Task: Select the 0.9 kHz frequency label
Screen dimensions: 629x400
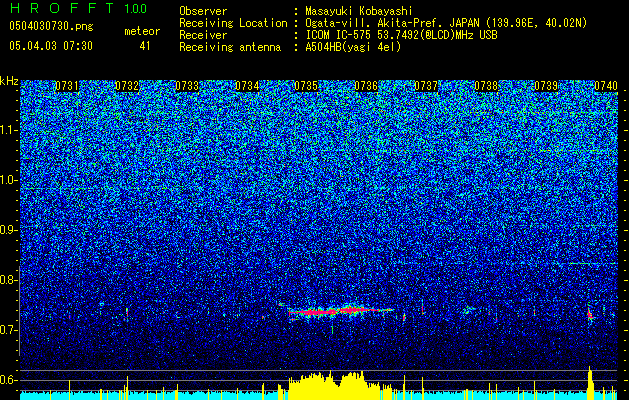Action: click(x=9, y=230)
